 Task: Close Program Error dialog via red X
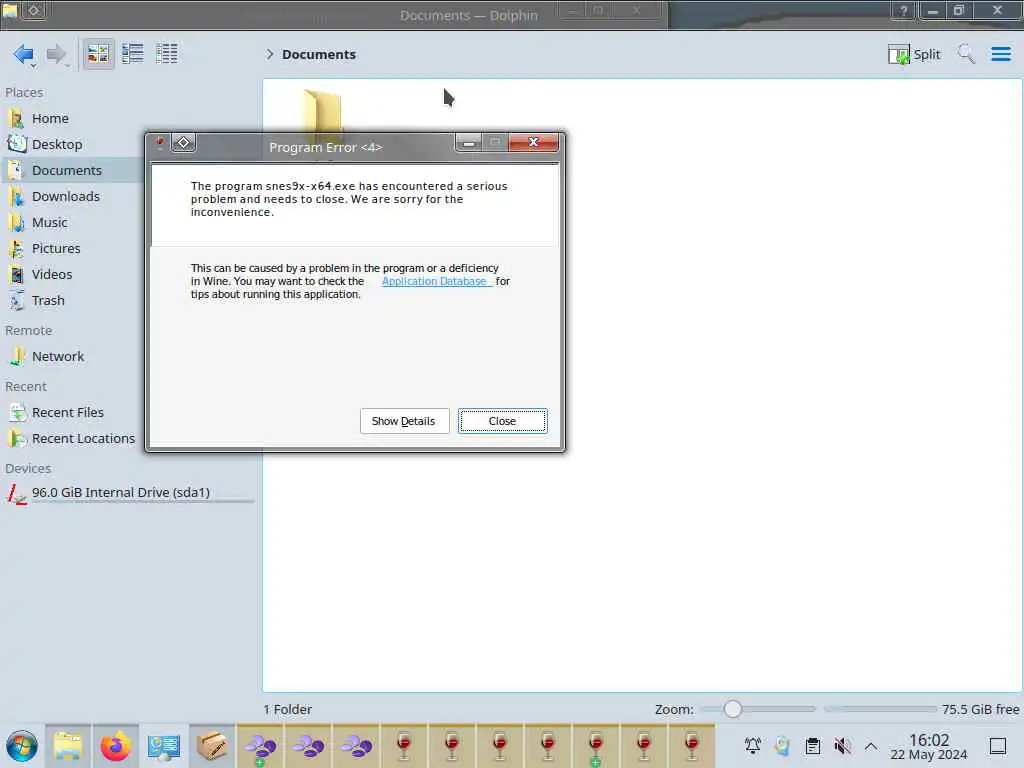click(534, 142)
